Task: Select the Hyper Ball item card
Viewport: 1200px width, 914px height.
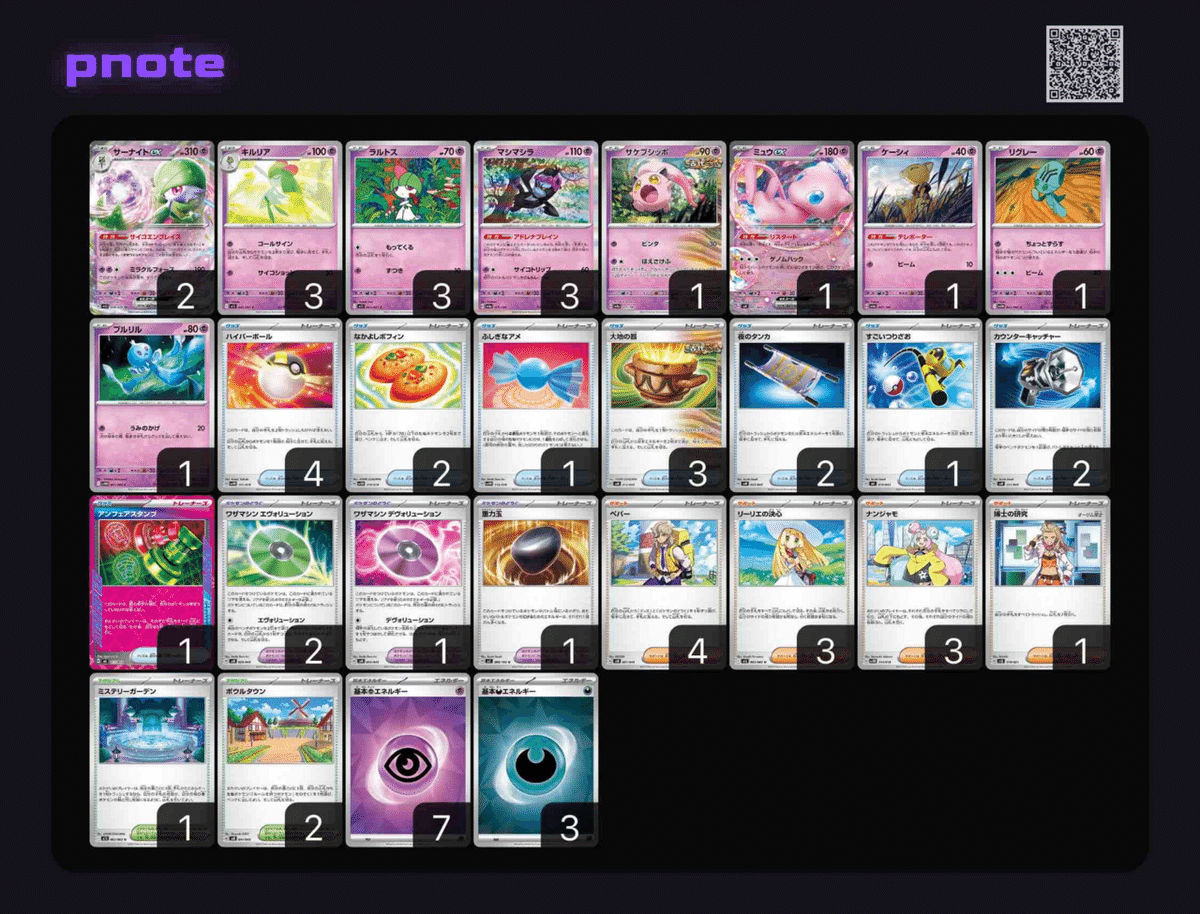Action: point(280,406)
